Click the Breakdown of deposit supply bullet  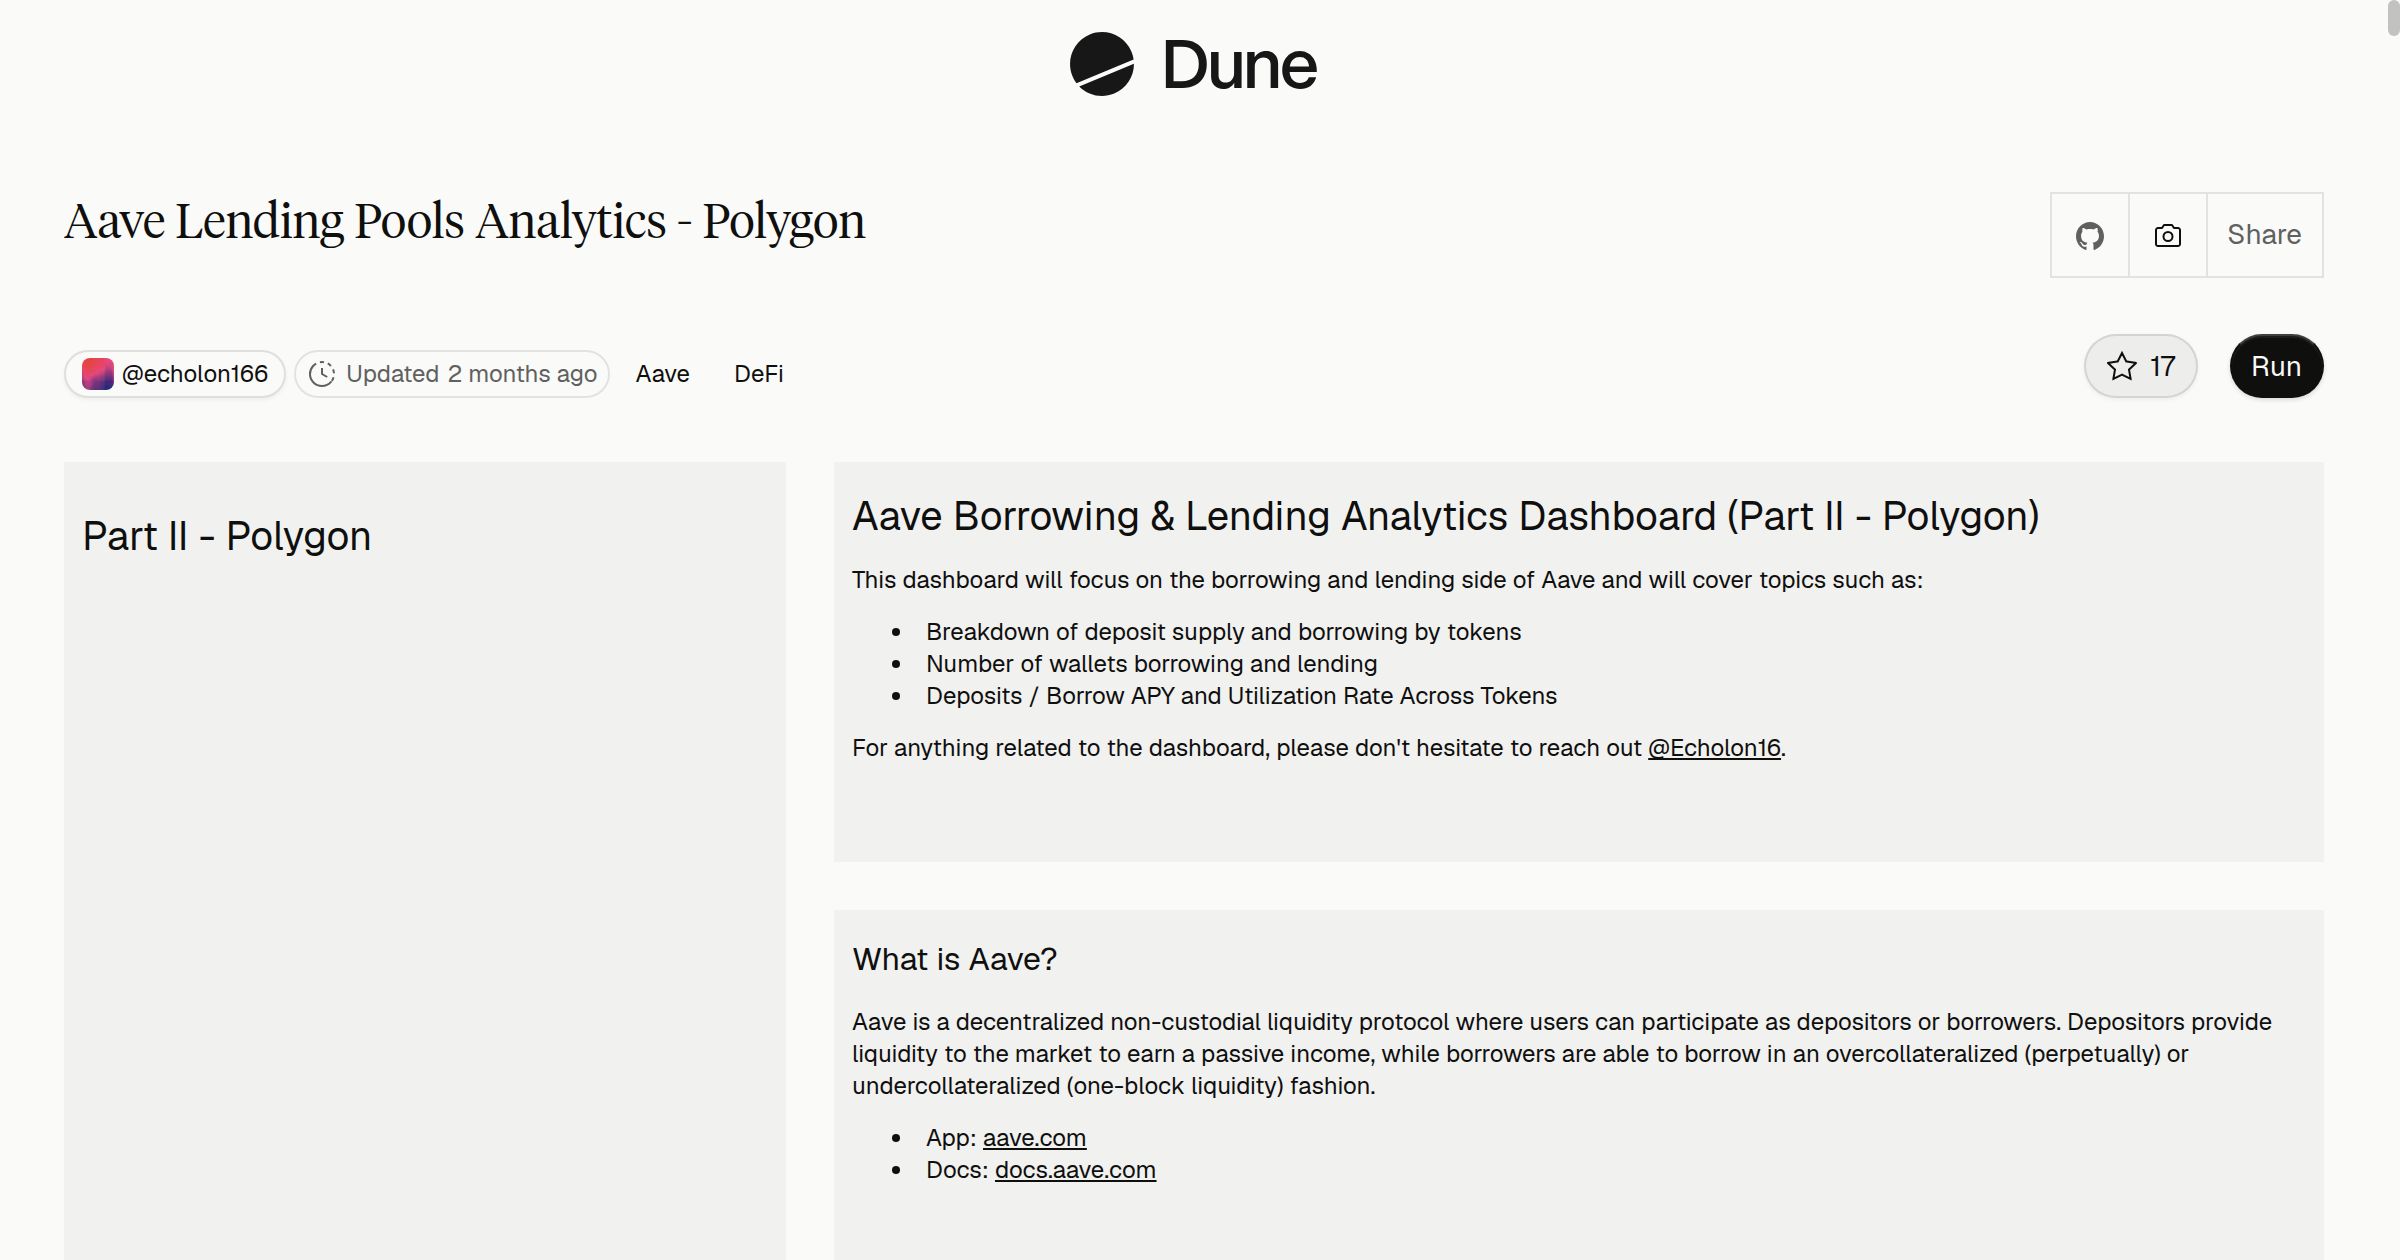pos(1223,632)
